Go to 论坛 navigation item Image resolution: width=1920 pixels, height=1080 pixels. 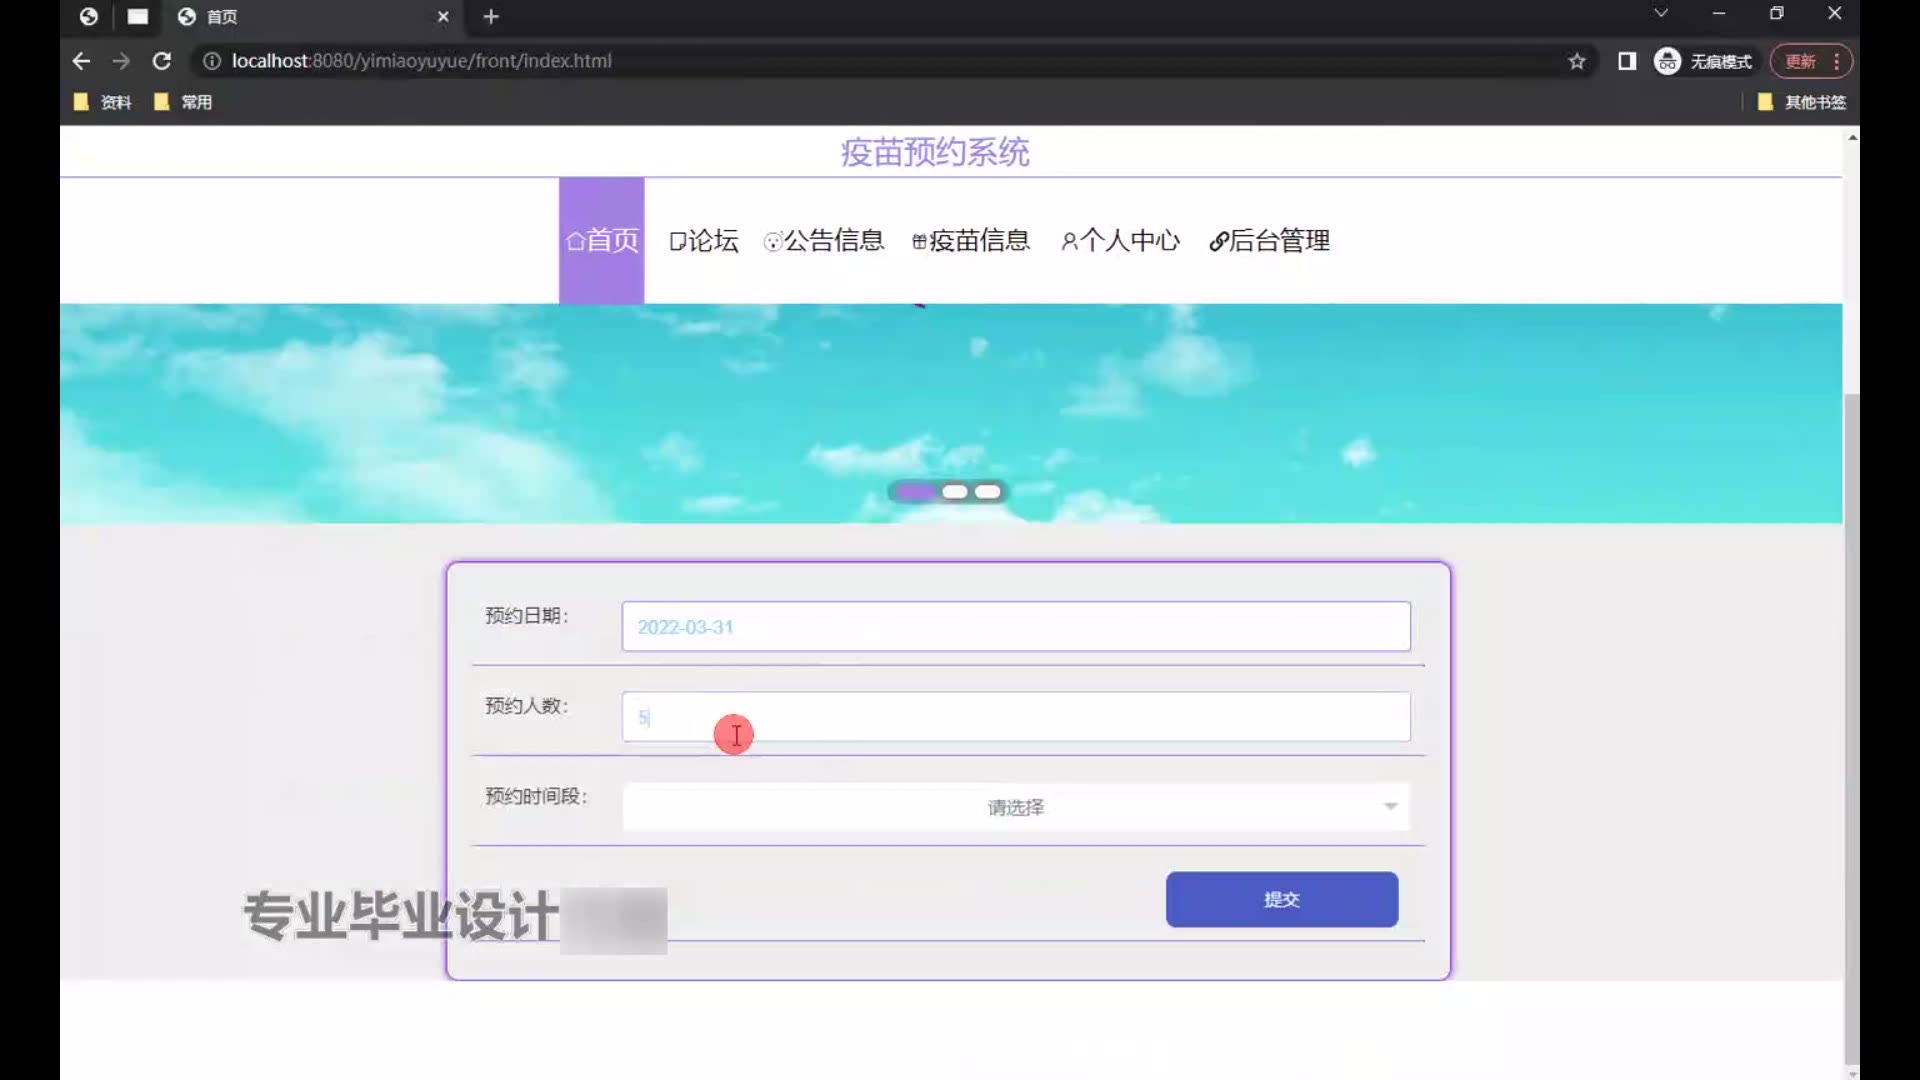pos(704,241)
